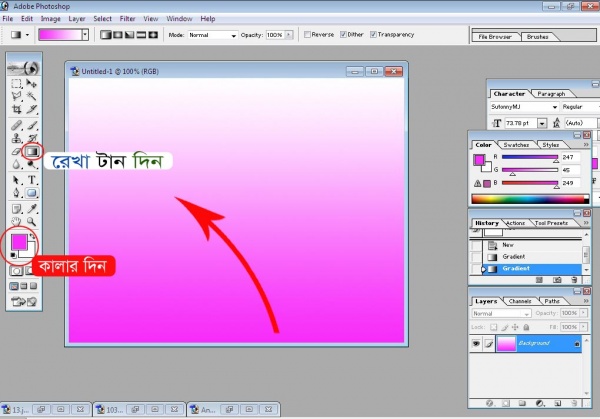Image resolution: width=600 pixels, height=419 pixels.
Task: Click the R value field showing 247
Action: [571, 157]
